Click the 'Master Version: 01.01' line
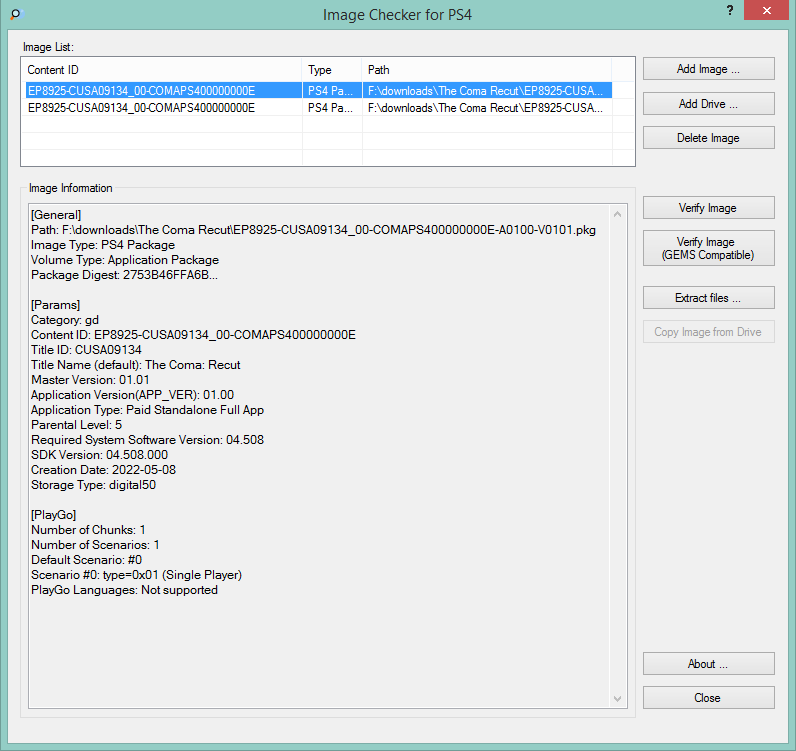Viewport: 796px width, 751px height. [x=90, y=380]
